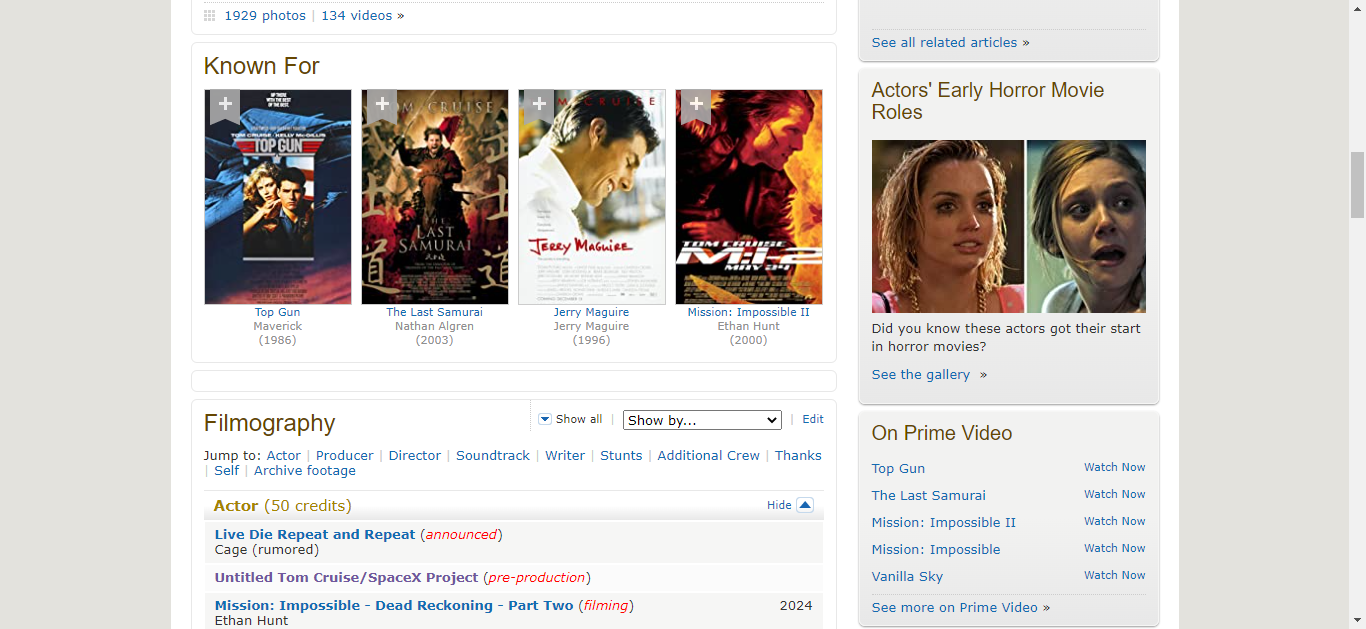Click Watch Now for Mission: Impossible II
Image resolution: width=1366 pixels, height=629 pixels.
click(x=1115, y=521)
